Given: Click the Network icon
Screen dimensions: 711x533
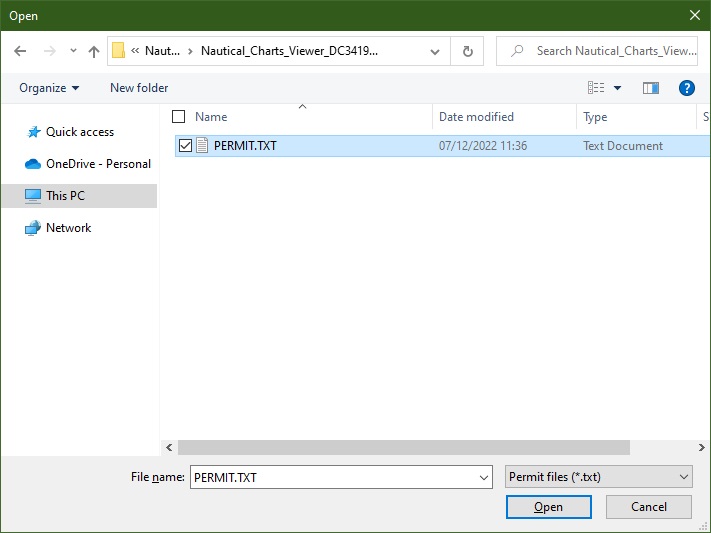Looking at the screenshot, I should tap(33, 228).
